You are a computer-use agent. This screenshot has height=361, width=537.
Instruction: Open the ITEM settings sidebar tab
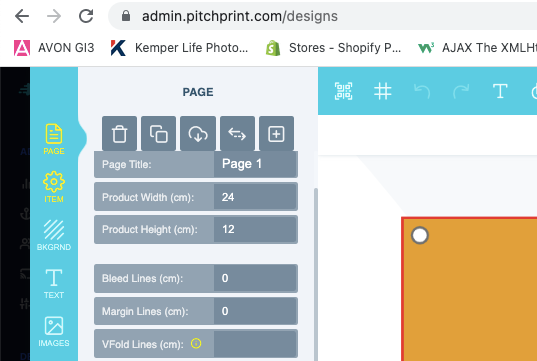coord(54,187)
